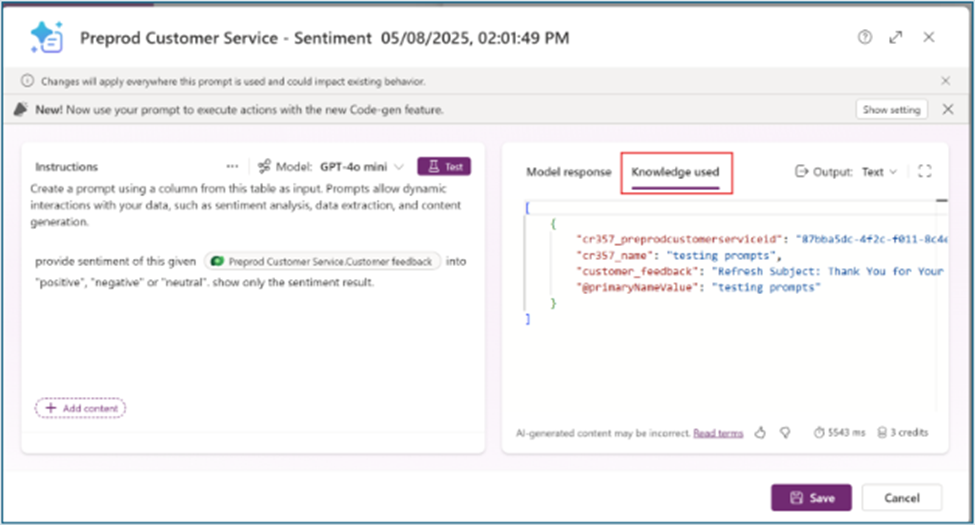The height and width of the screenshot is (525, 975).
Task: Give thumbs up feedback
Action: click(x=760, y=432)
